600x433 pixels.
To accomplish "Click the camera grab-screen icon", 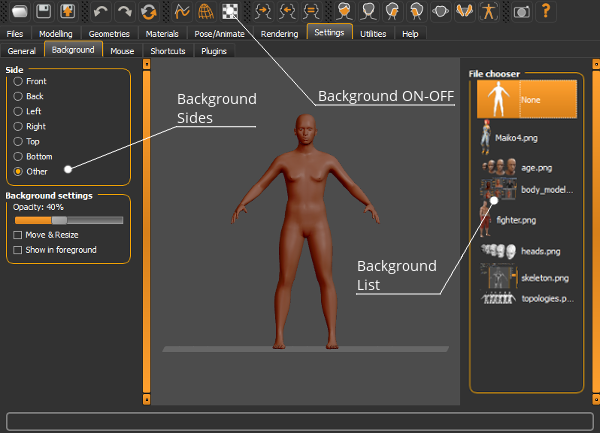I will (522, 11).
